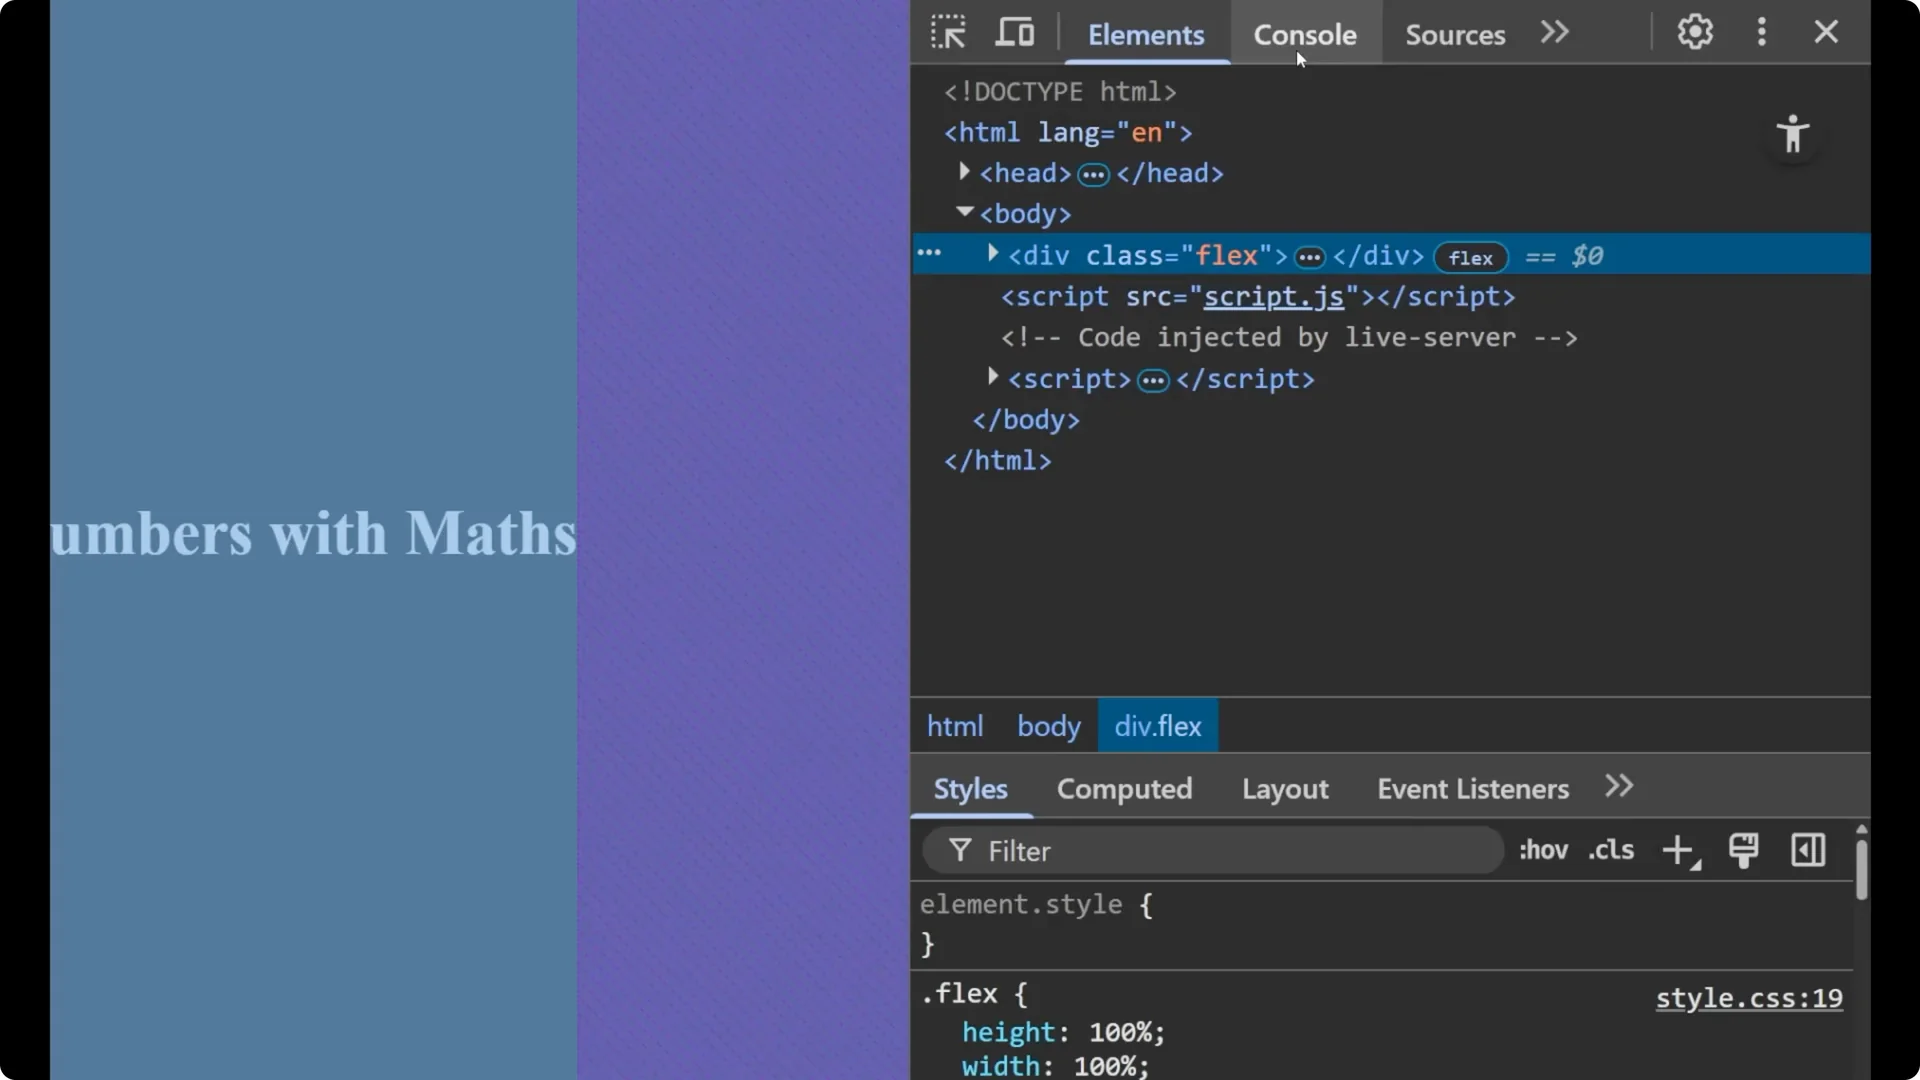1920x1080 pixels.
Task: Toggle the flex overlay badge on the div
Action: (x=1469, y=257)
